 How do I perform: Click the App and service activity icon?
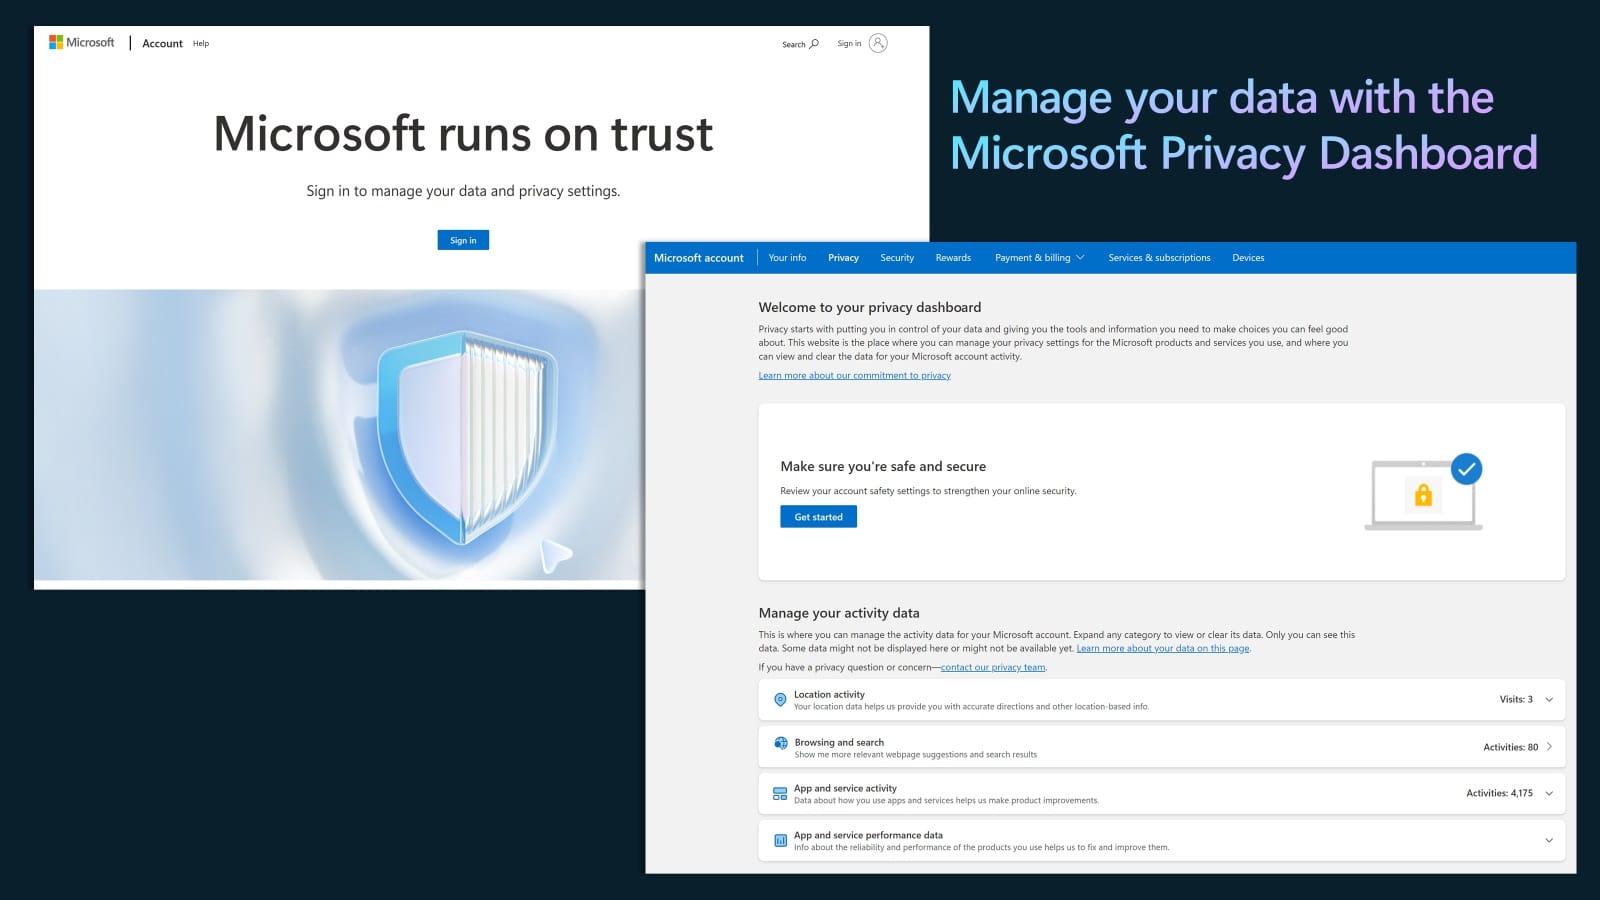780,794
